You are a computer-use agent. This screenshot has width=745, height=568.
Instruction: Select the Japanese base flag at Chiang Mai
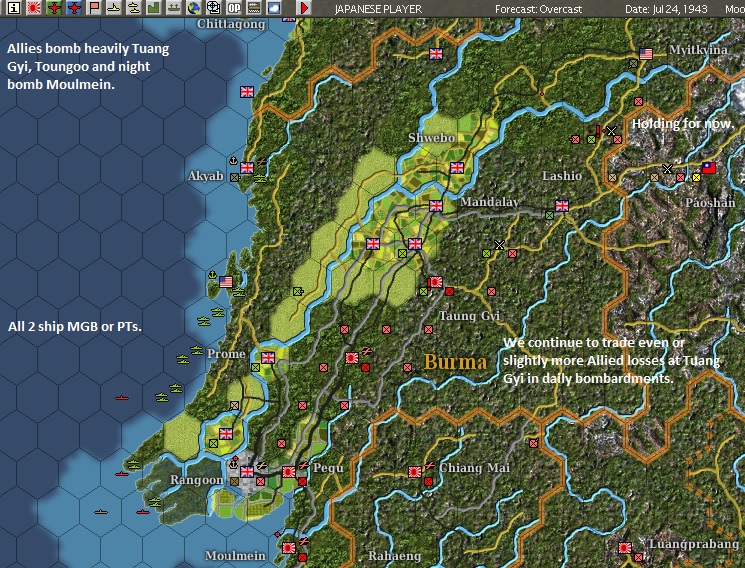(x=415, y=472)
